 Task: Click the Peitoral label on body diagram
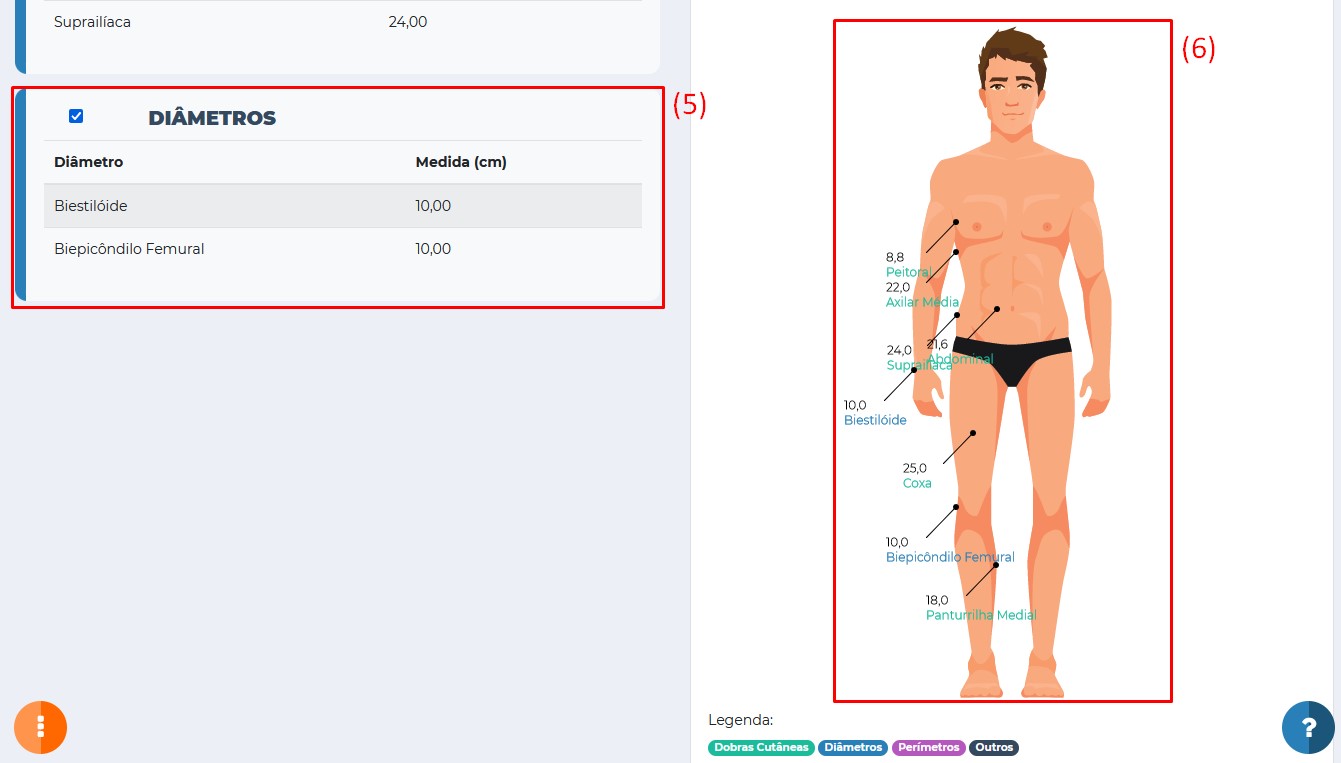tap(908, 272)
